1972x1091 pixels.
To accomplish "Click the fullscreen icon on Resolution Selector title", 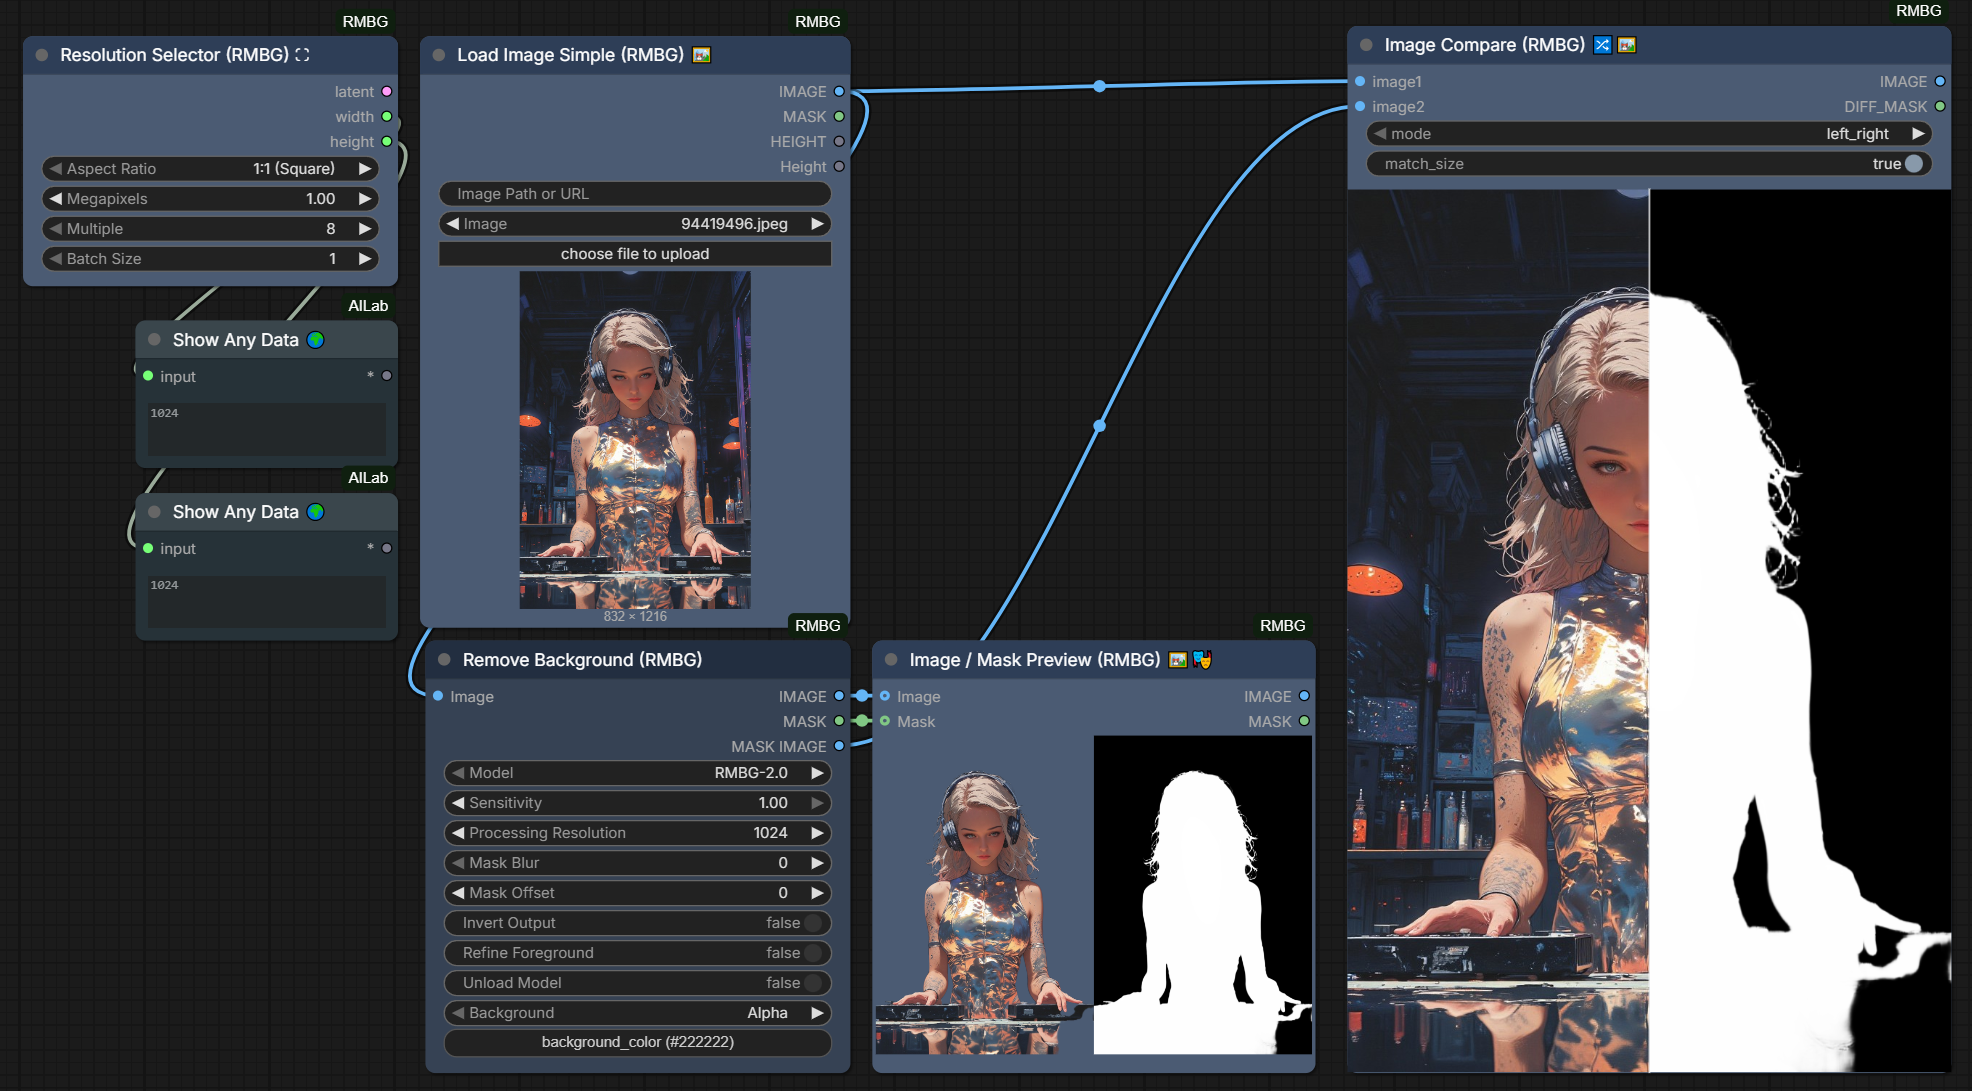I will click(x=302, y=55).
